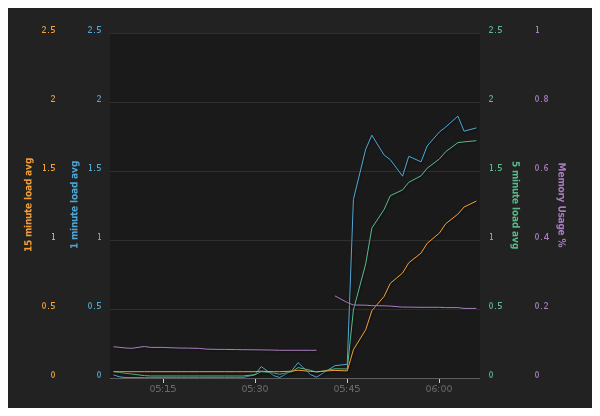Click the orange 0.5 axis tick label
Image resolution: width=600 pixels, height=416 pixels.
(x=49, y=306)
